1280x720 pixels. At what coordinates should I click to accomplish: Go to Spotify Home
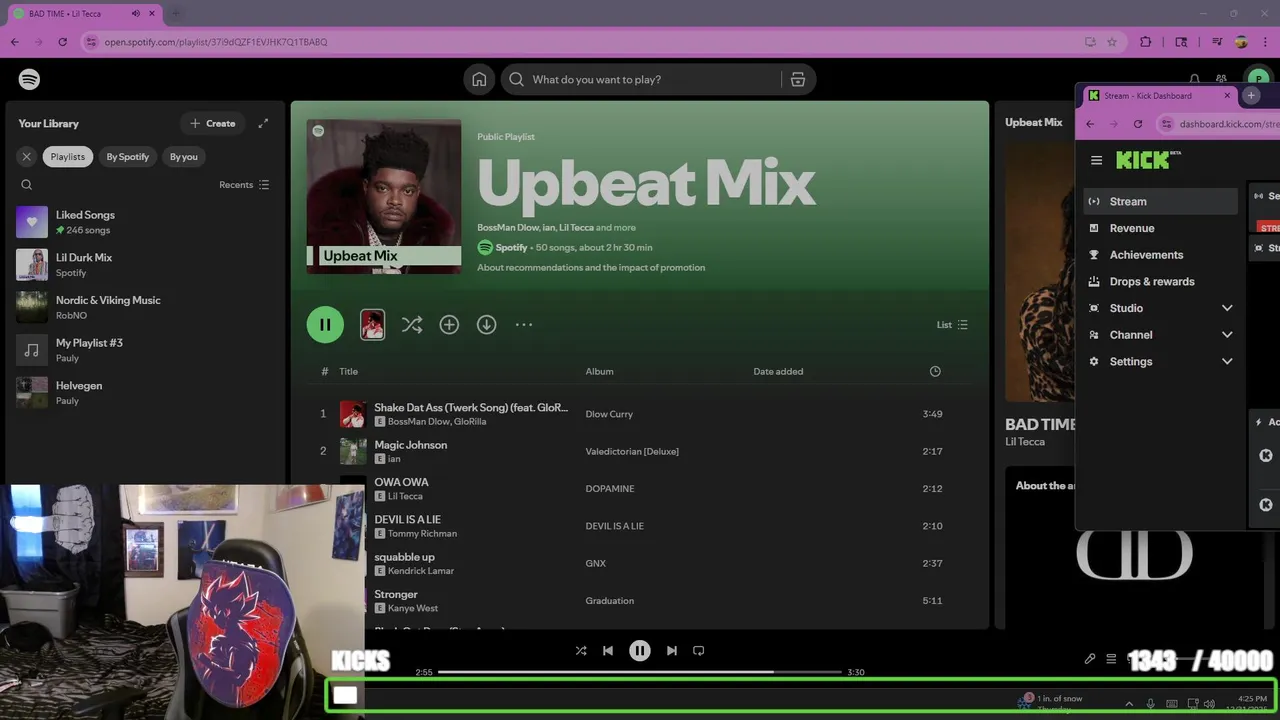(479, 79)
